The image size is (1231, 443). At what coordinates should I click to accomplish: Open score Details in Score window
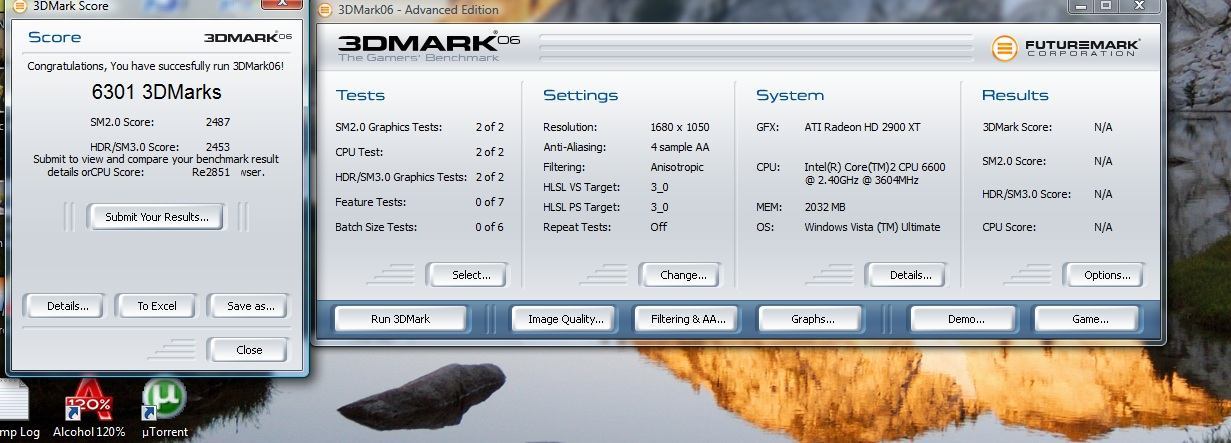[68, 306]
